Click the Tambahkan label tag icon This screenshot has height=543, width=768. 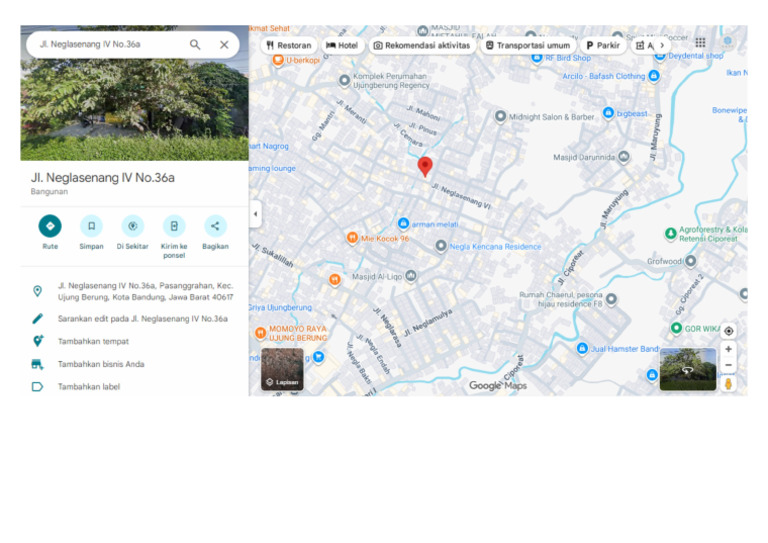37,387
